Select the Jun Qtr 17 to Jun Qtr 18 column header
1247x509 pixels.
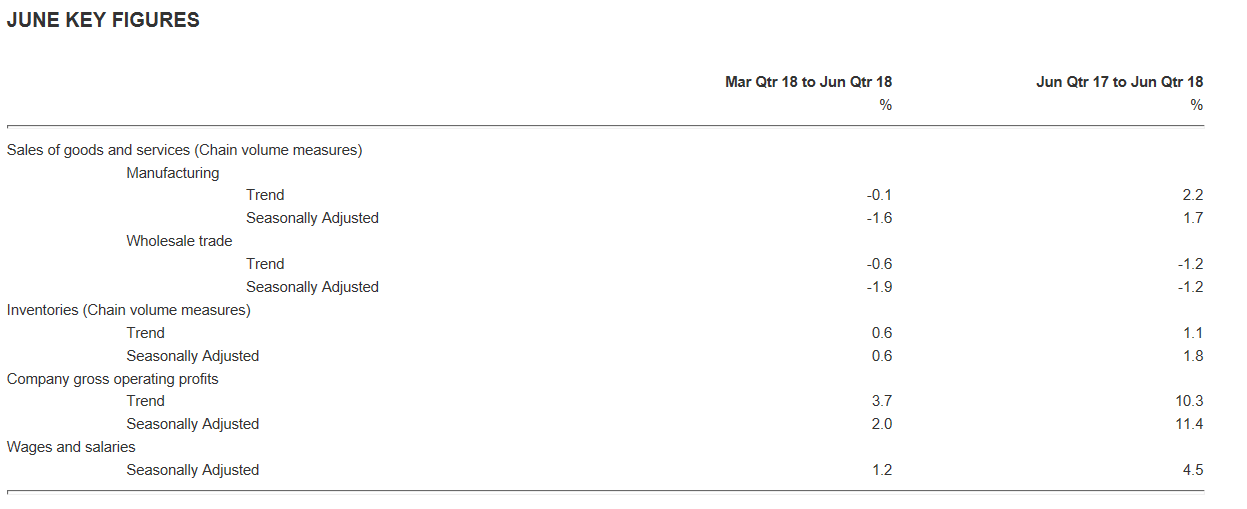[1119, 82]
